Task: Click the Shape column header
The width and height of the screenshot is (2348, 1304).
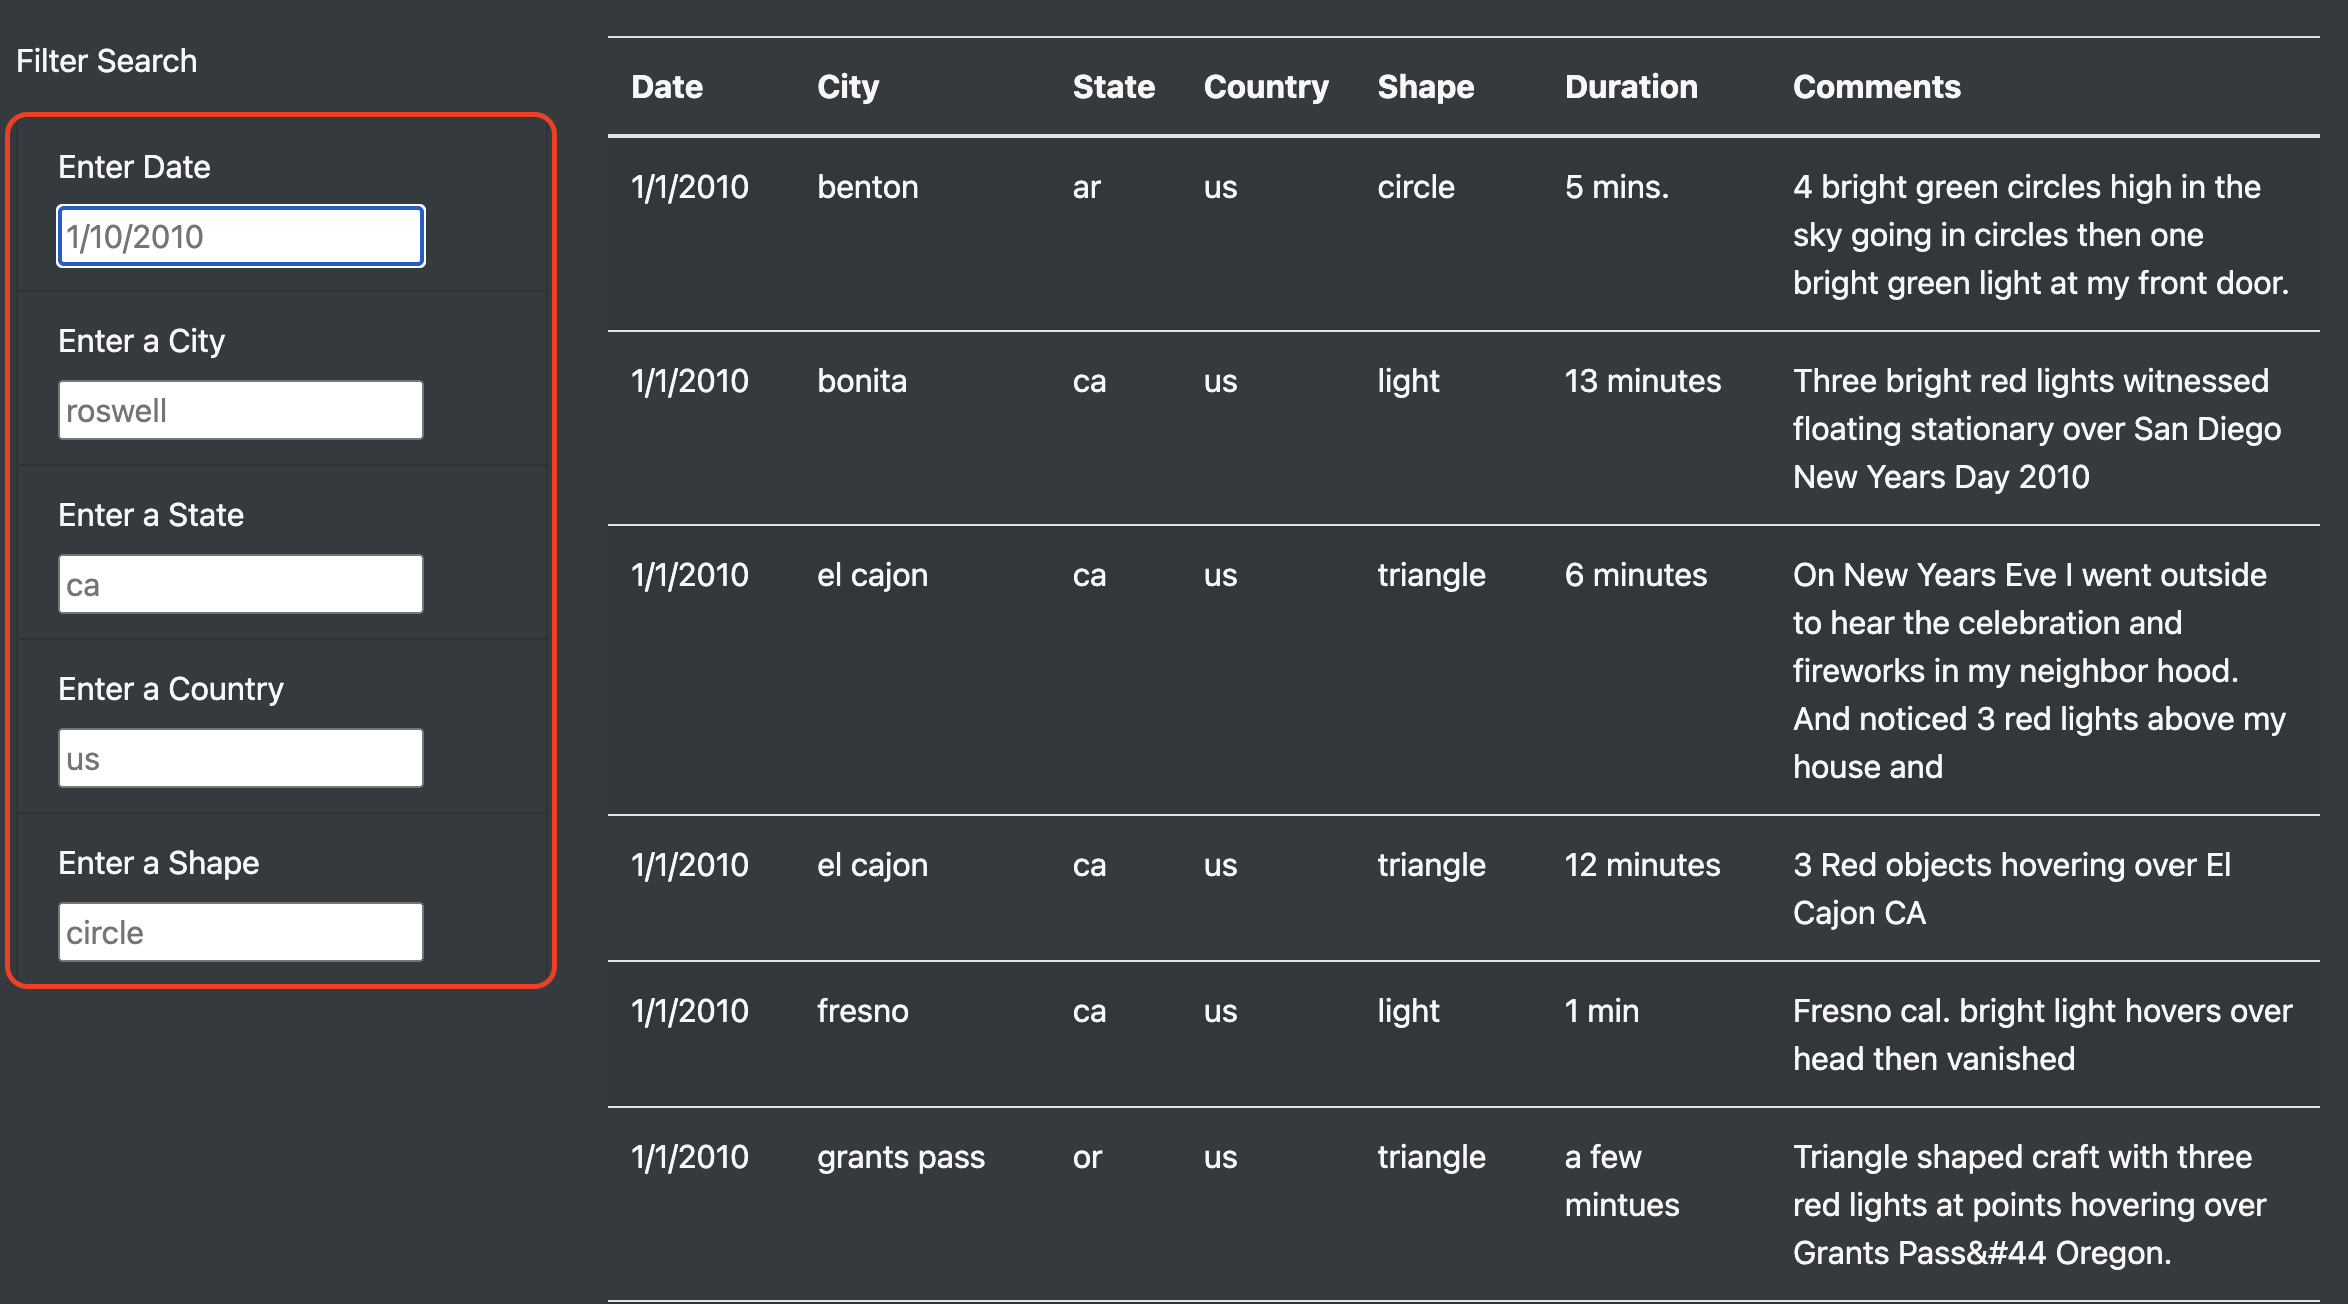Action: click(1425, 87)
